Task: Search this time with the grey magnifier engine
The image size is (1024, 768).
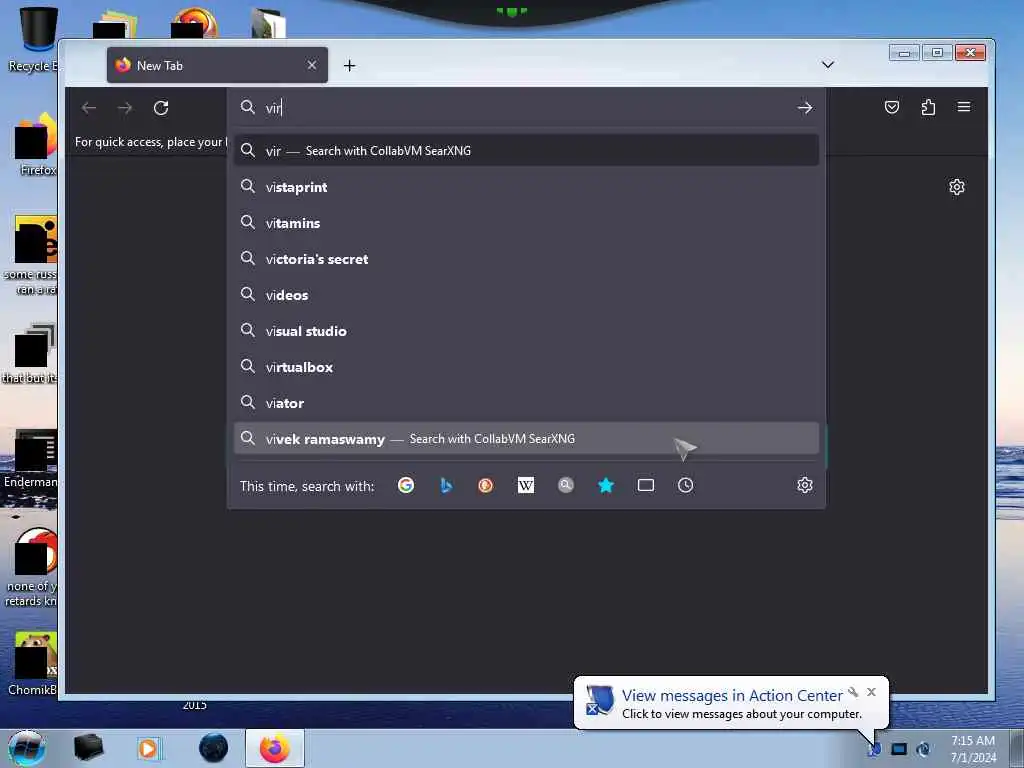Action: click(566, 485)
